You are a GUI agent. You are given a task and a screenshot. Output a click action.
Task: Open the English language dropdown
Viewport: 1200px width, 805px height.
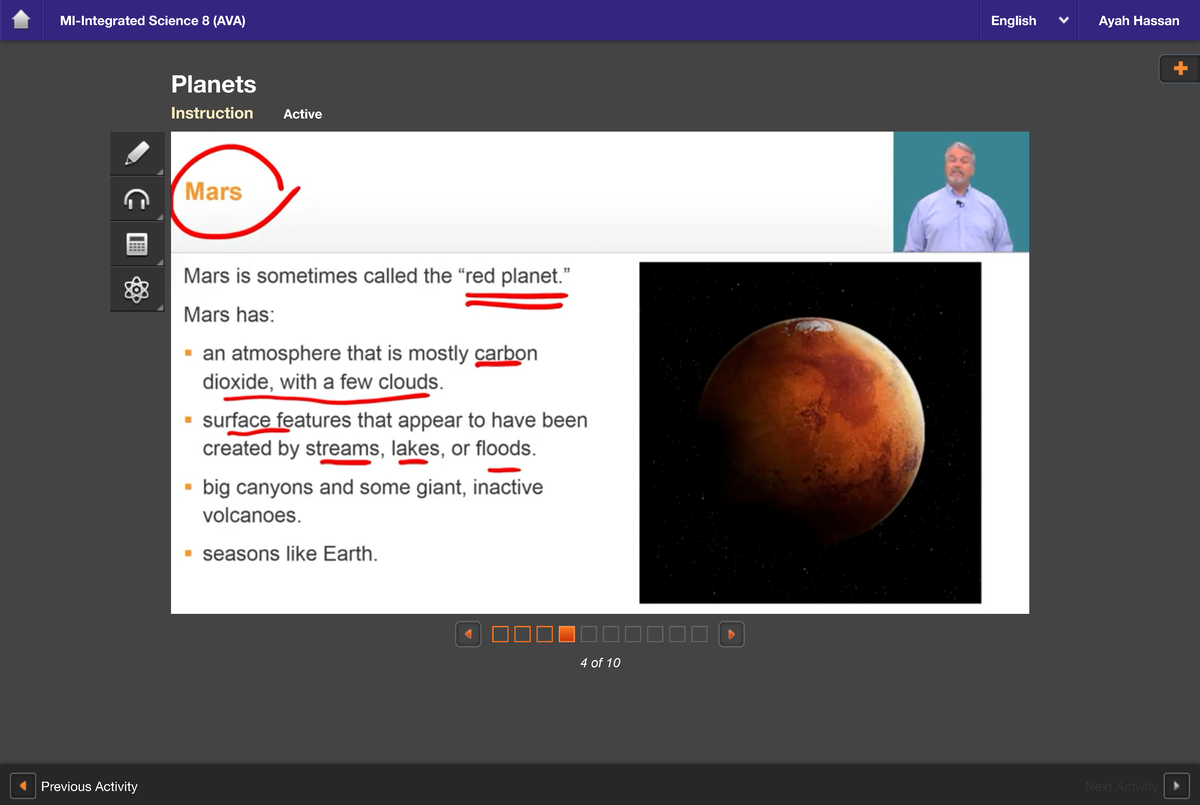(1028, 20)
